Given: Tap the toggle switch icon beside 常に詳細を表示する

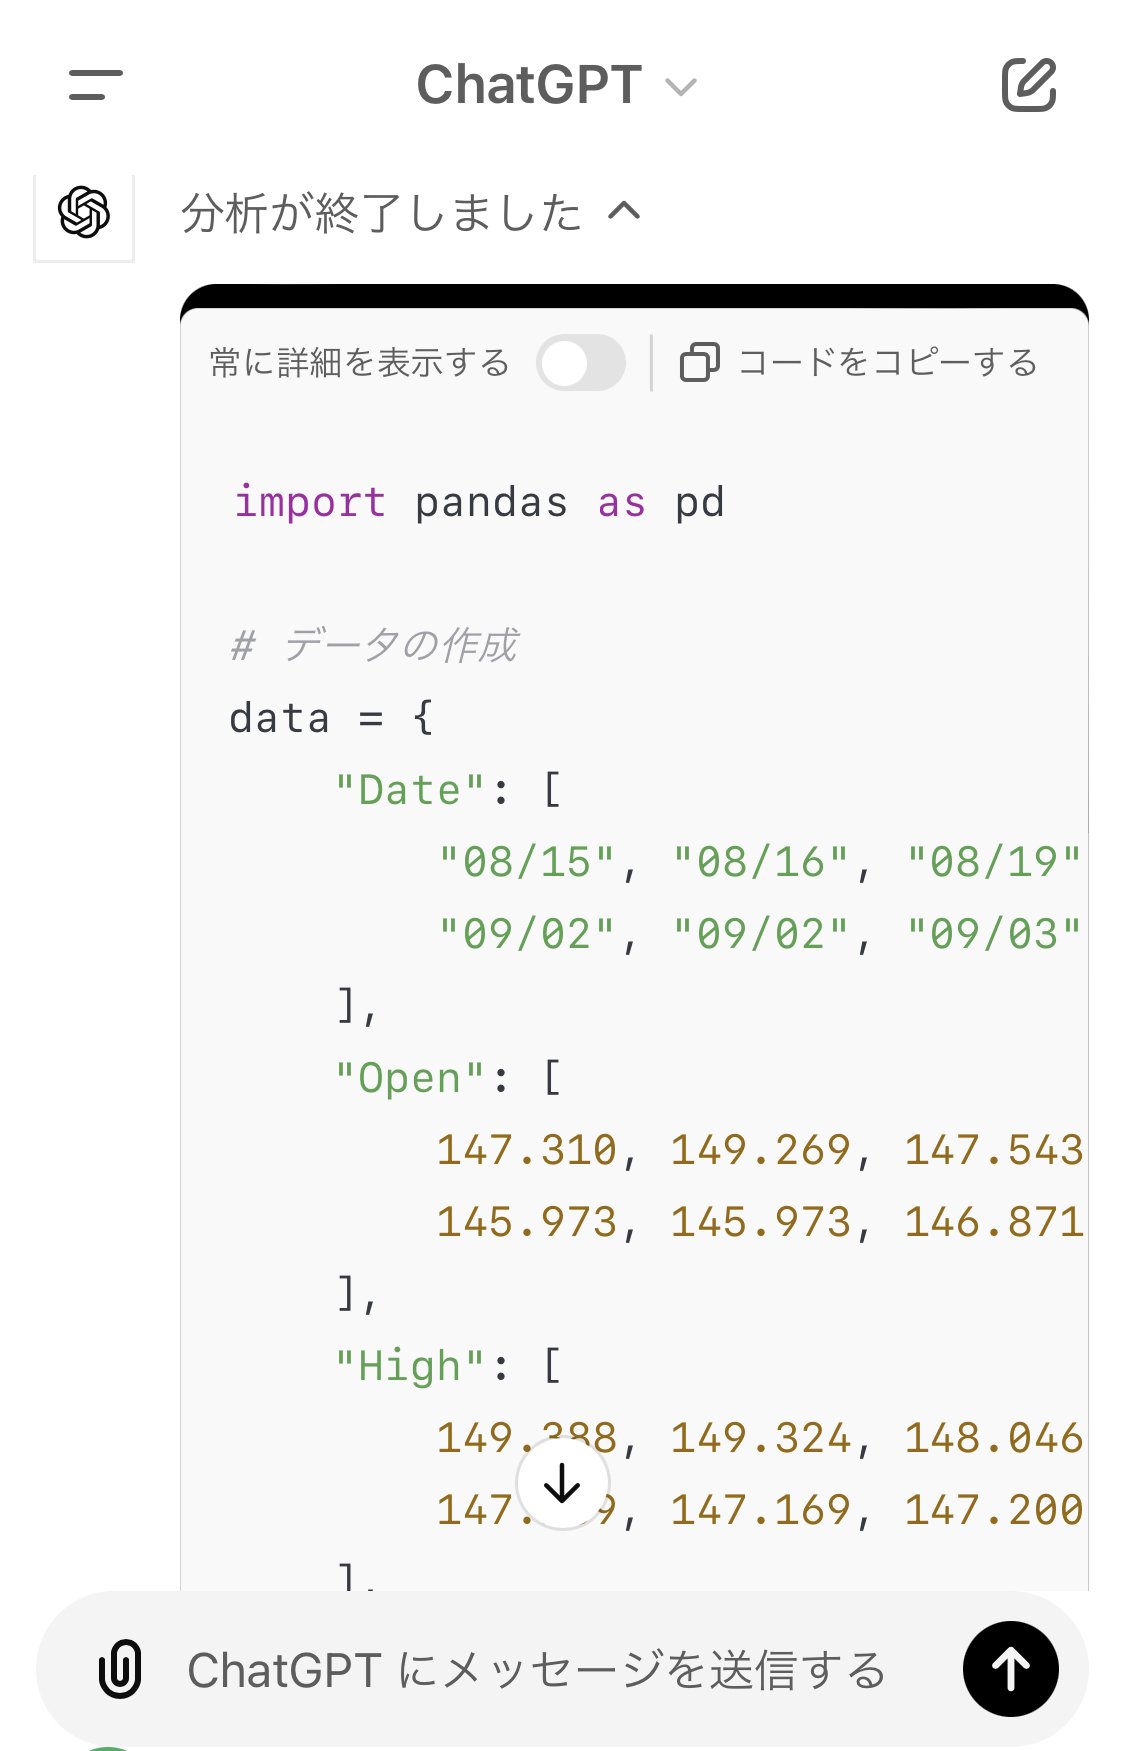Looking at the screenshot, I should [581, 363].
